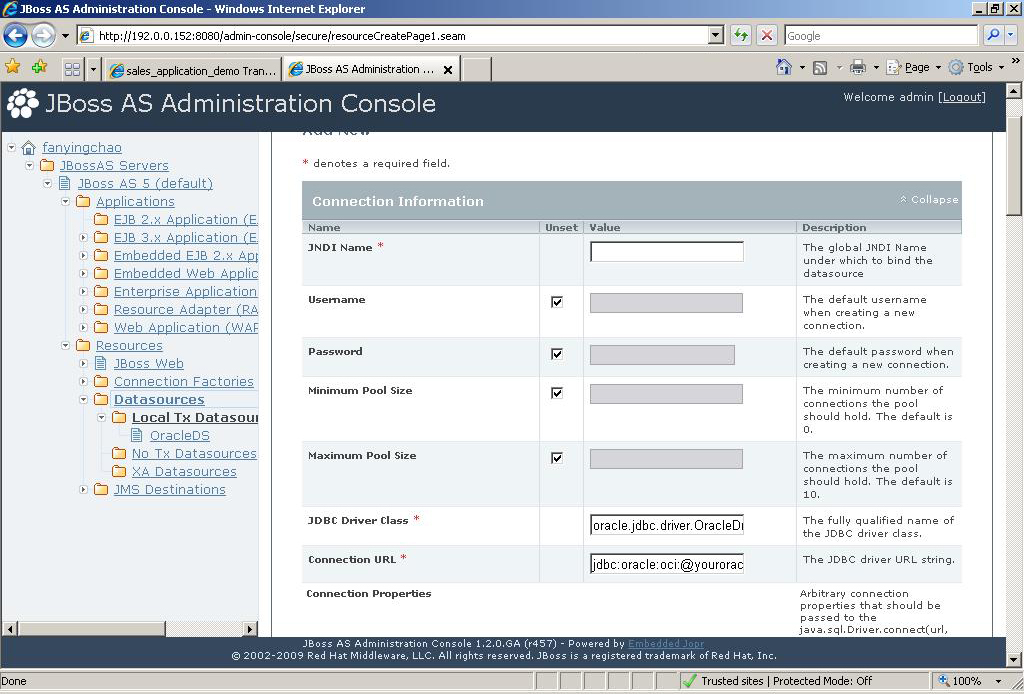This screenshot has height=694, width=1024.
Task: Click the Datasources folder icon
Action: [x=101, y=399]
